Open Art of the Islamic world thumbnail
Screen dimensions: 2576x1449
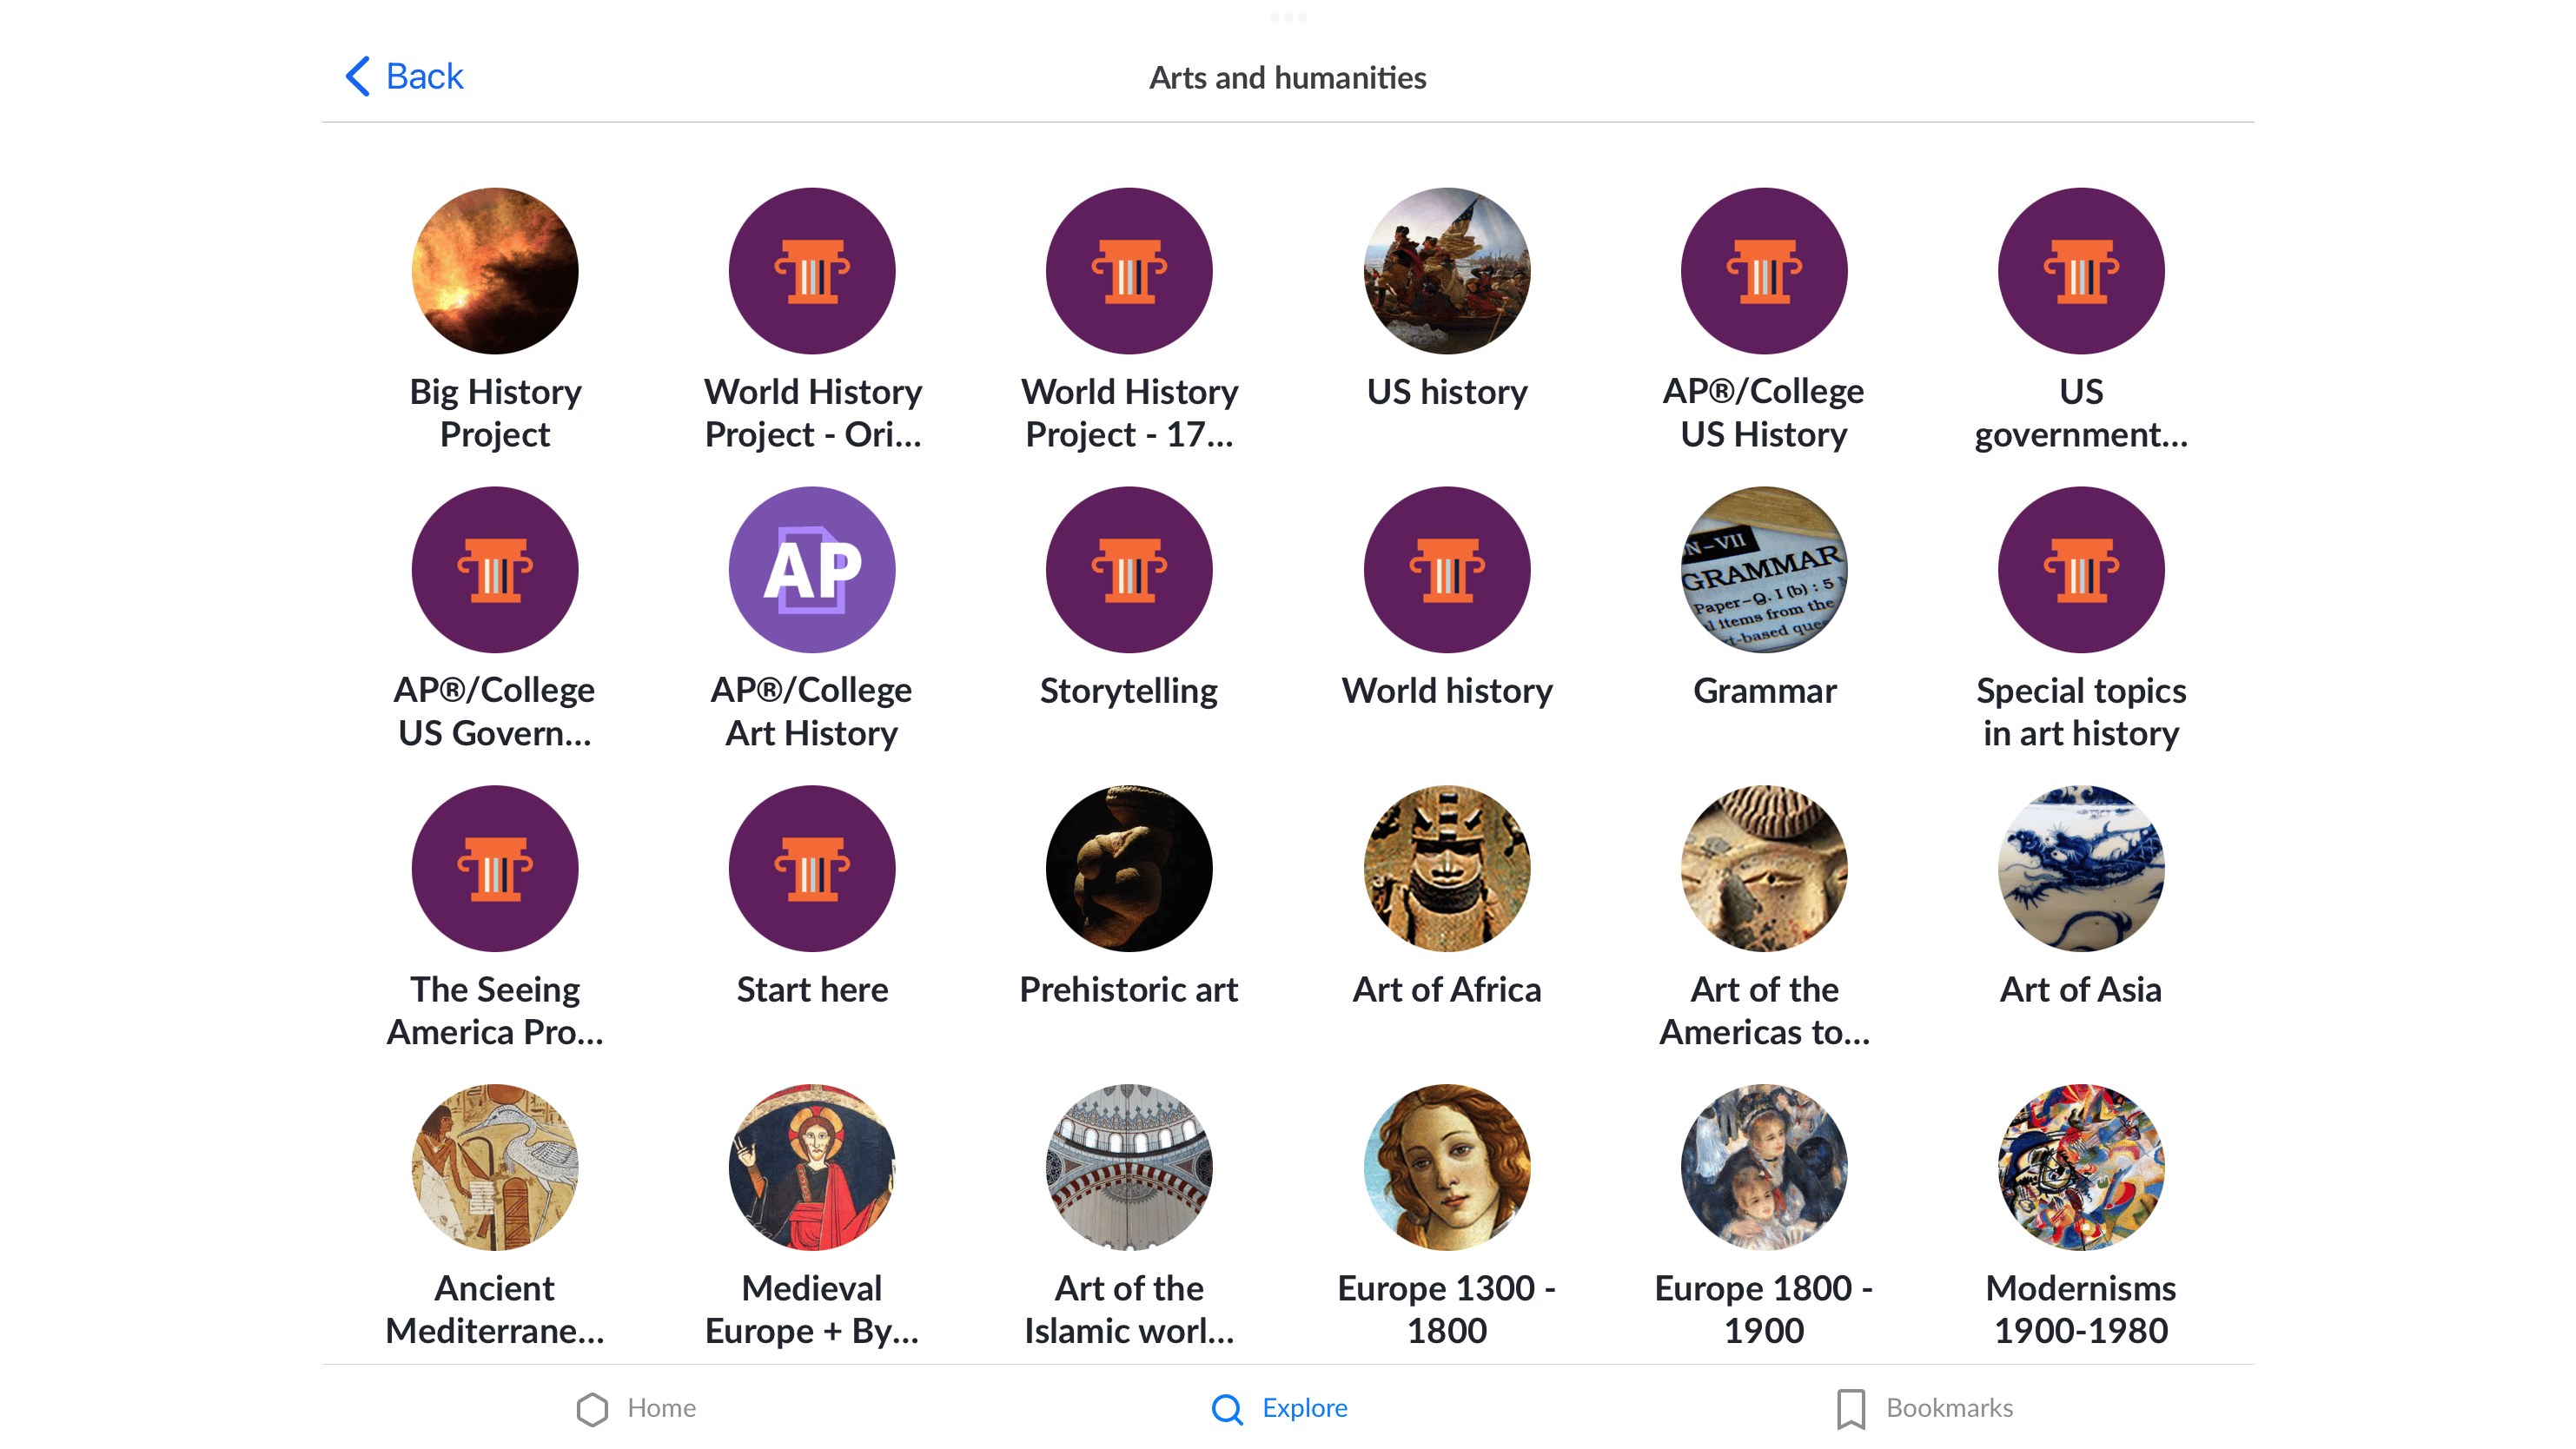1129,1167
